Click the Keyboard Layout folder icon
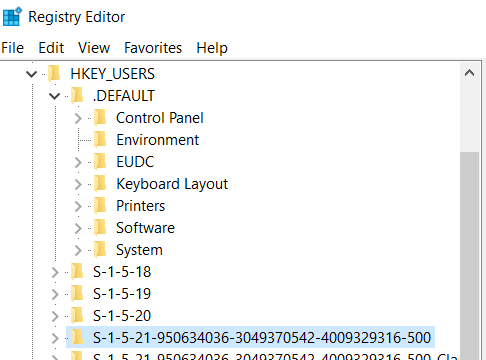This screenshot has height=360, width=486. 100,183
